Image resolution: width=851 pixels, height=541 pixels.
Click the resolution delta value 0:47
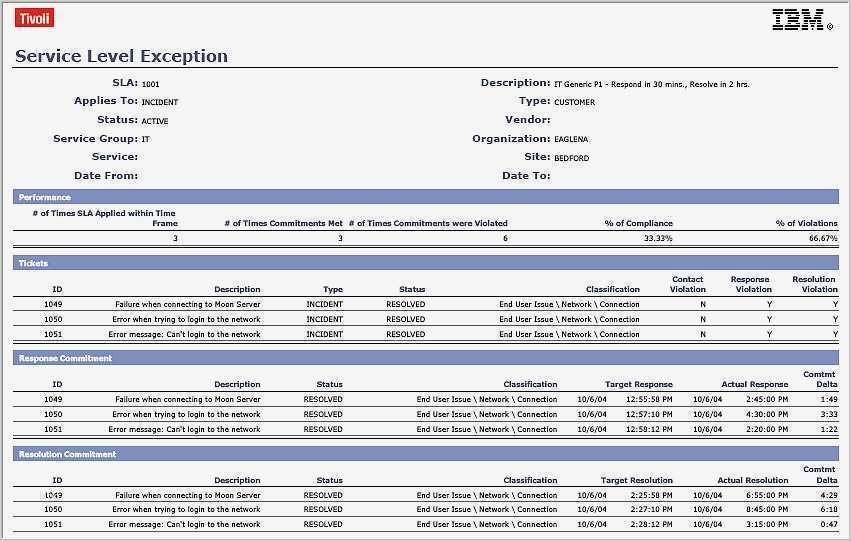coord(829,525)
